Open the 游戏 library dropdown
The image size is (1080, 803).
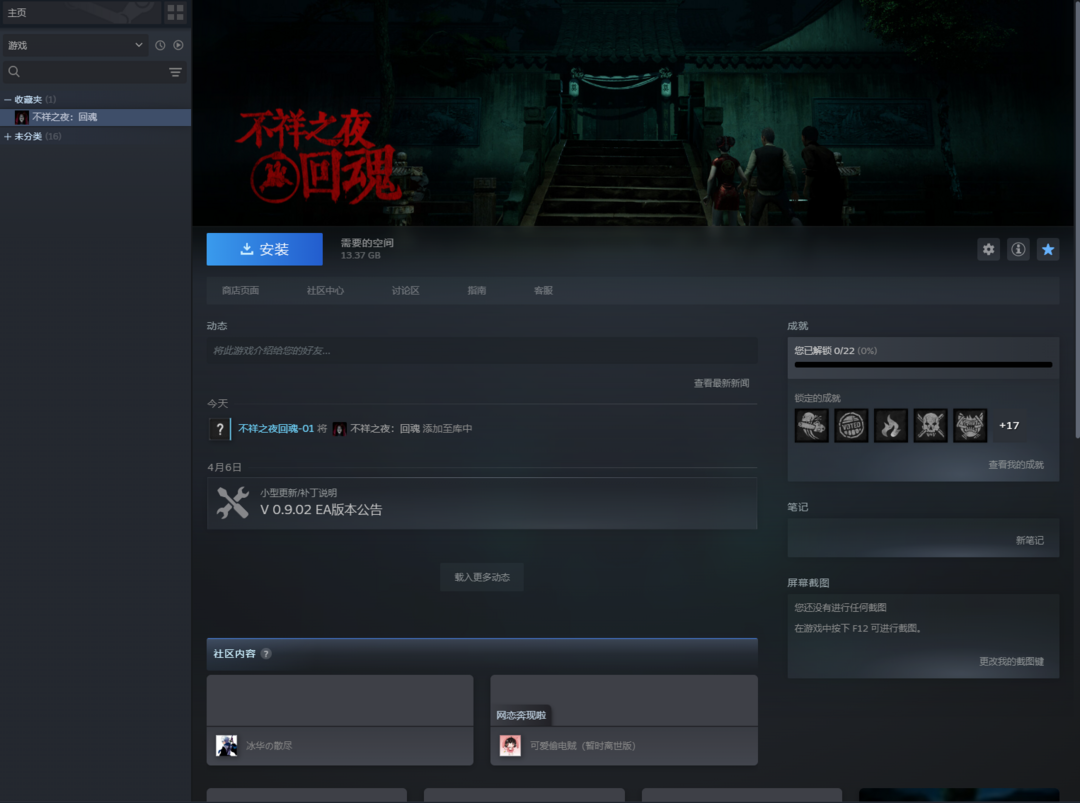(x=74, y=45)
